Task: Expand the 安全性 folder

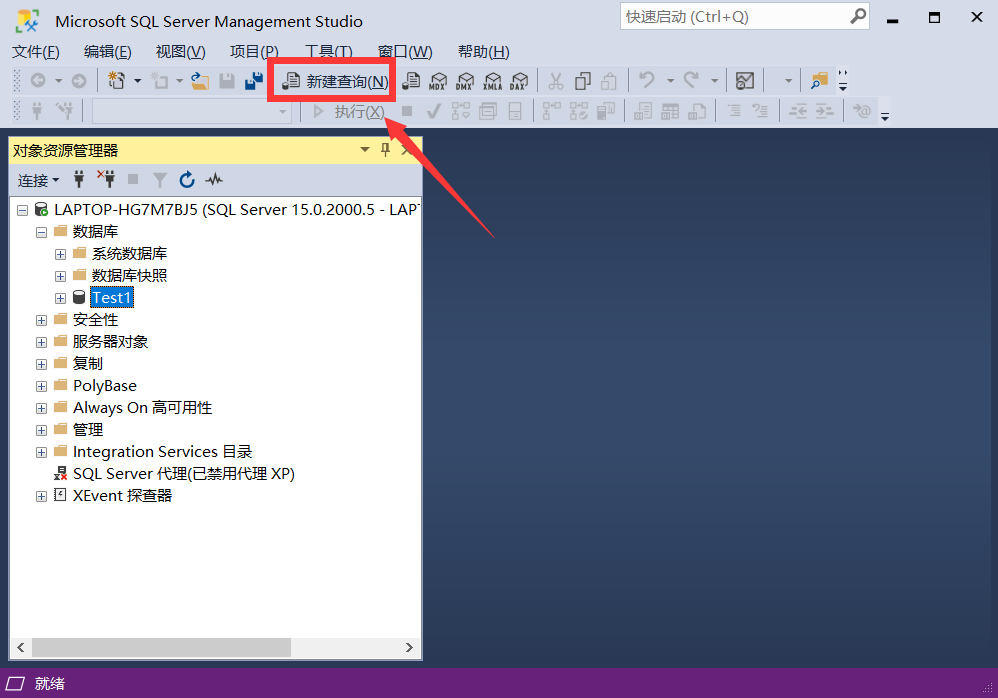Action: pos(41,321)
